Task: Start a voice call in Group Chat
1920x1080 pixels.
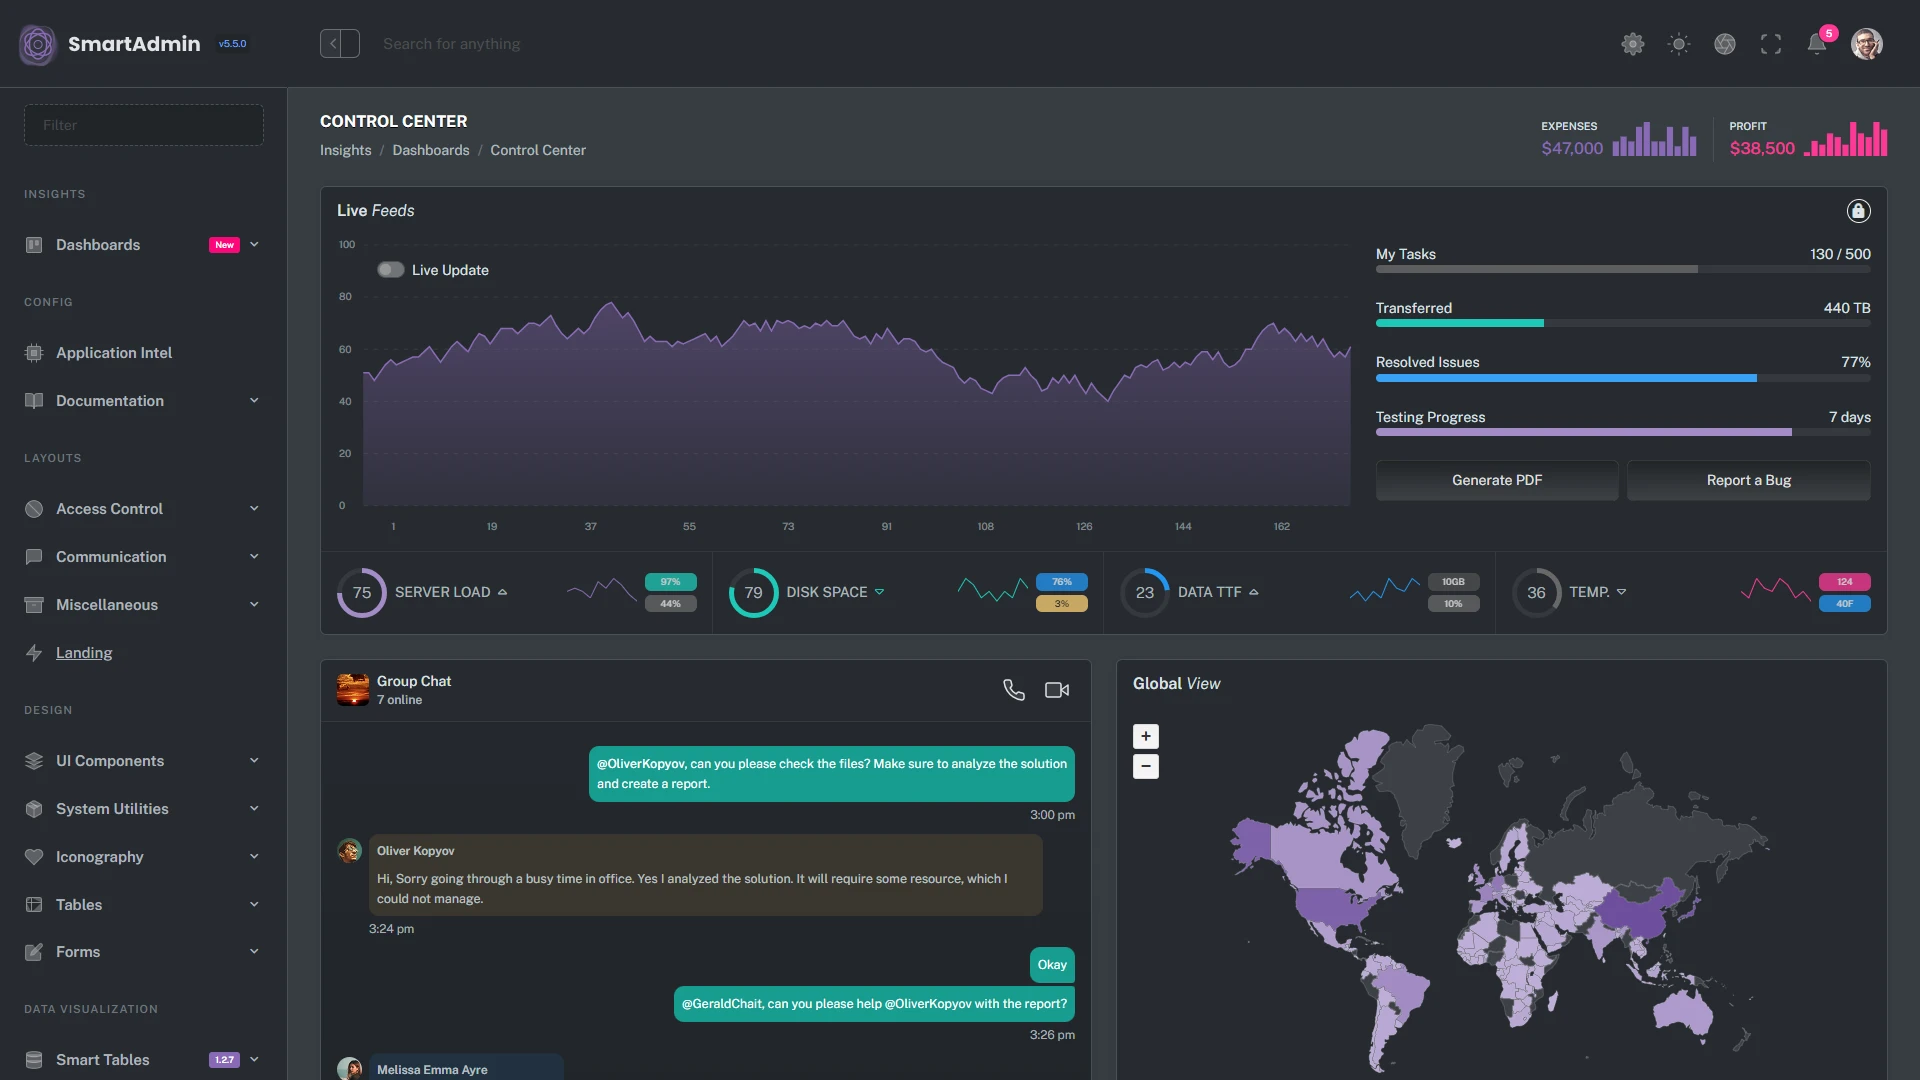Action: [x=1014, y=690]
